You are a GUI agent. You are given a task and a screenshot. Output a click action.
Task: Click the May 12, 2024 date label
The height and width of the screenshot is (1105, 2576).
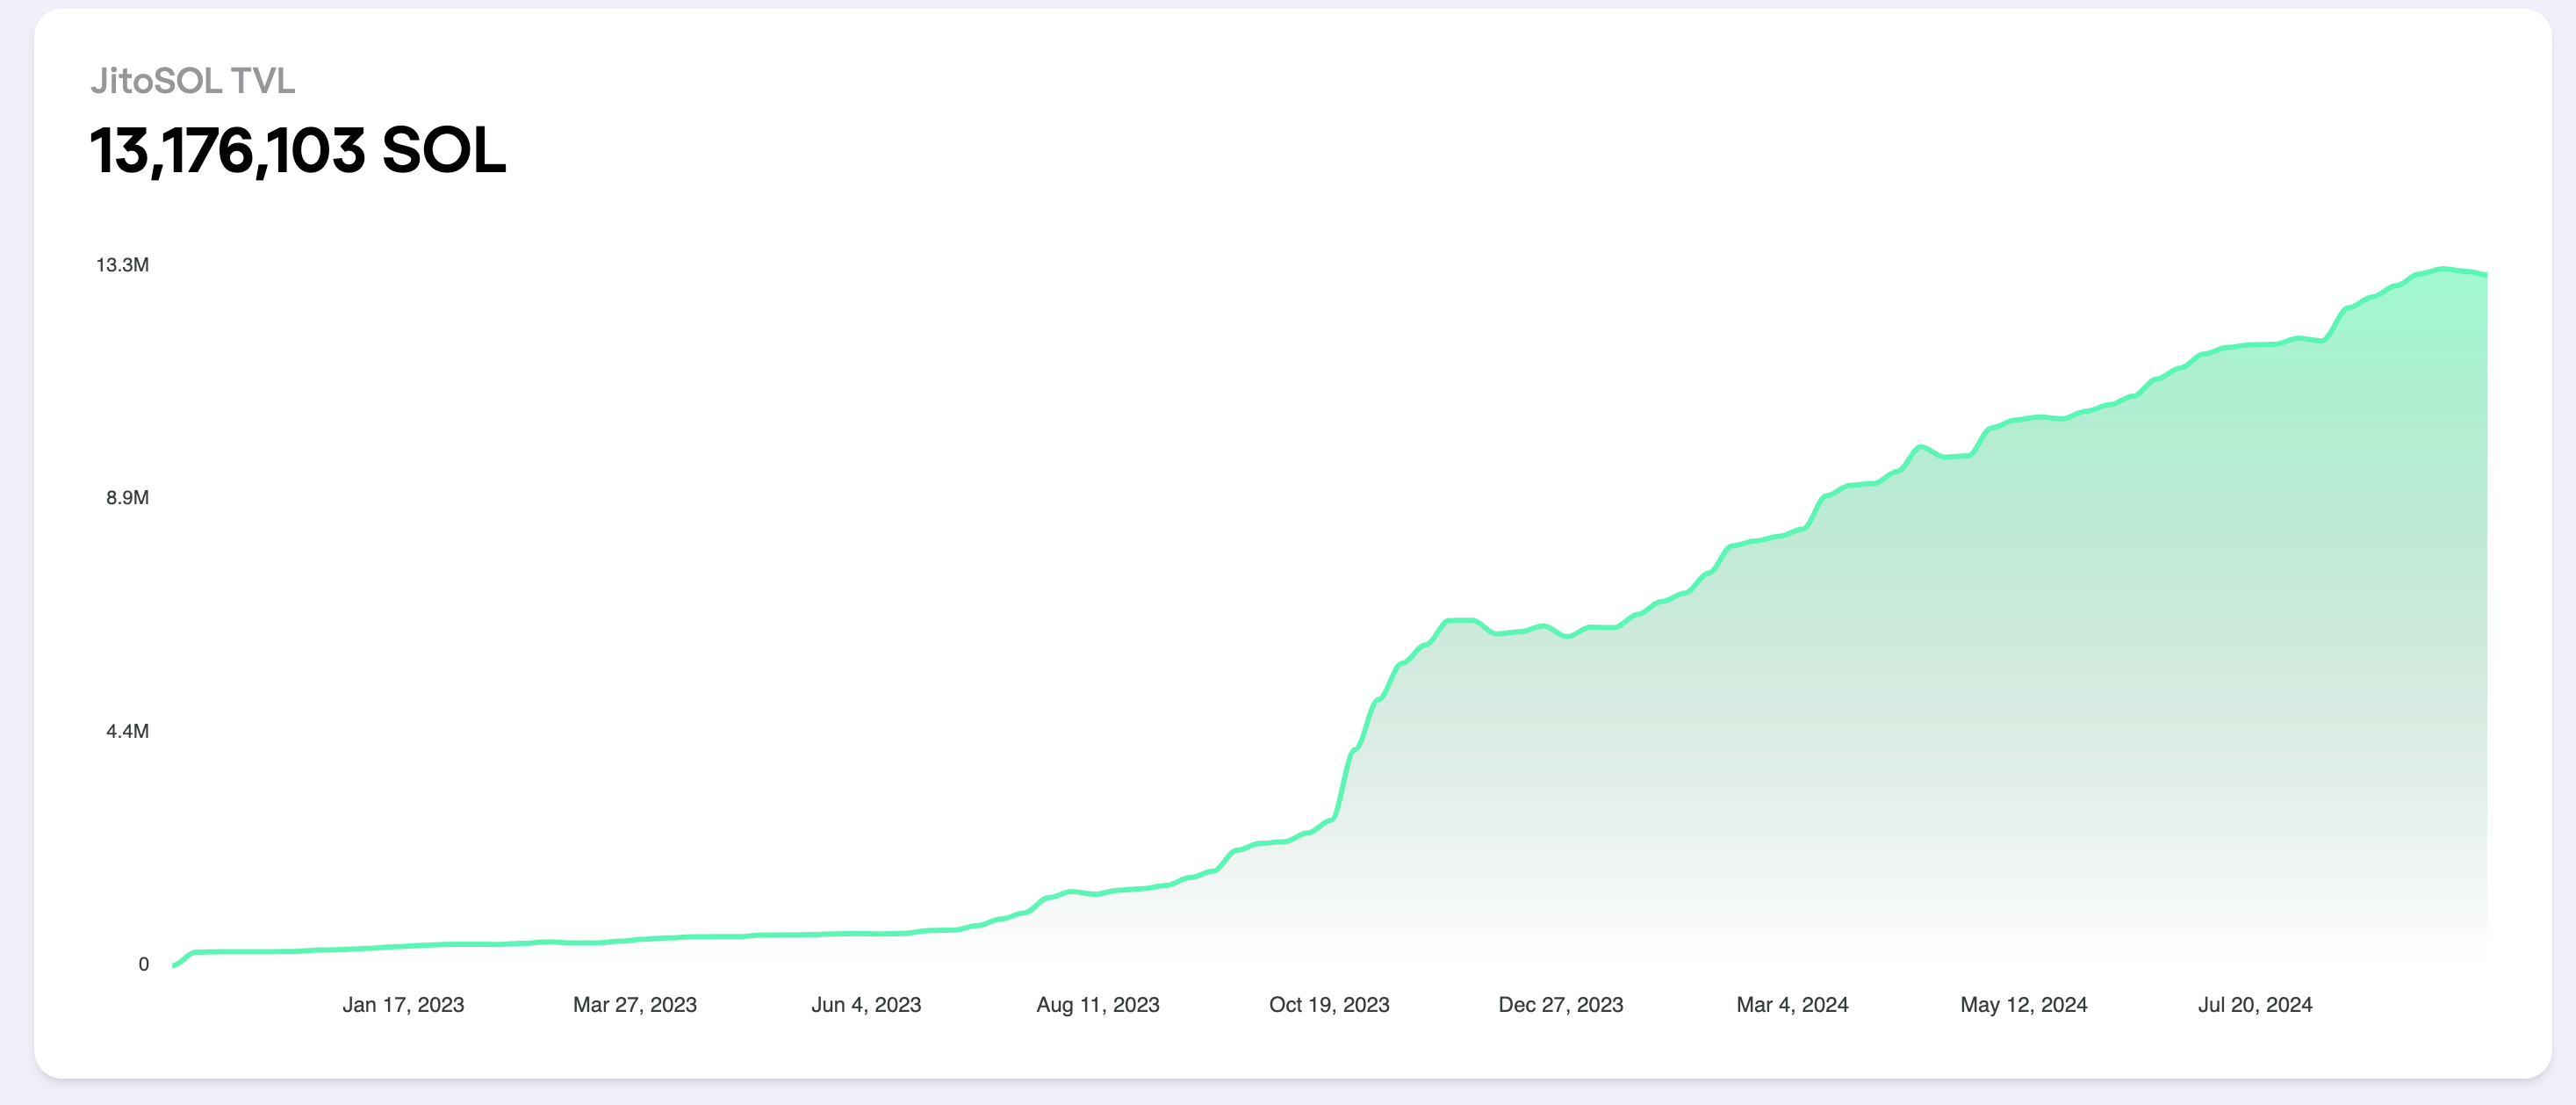(2023, 1004)
